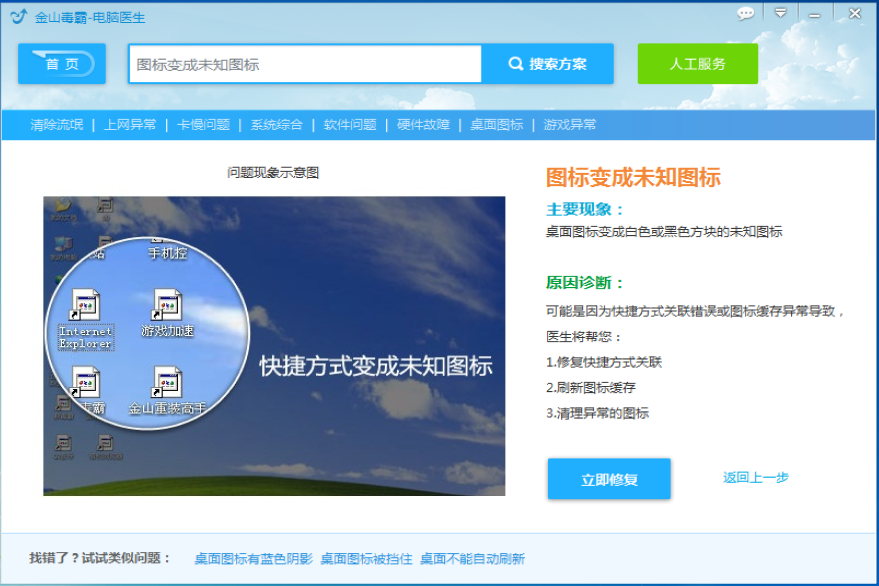The height and width of the screenshot is (586, 879).
Task: Select the 硬件故障 category
Action: pyautogui.click(x=423, y=124)
